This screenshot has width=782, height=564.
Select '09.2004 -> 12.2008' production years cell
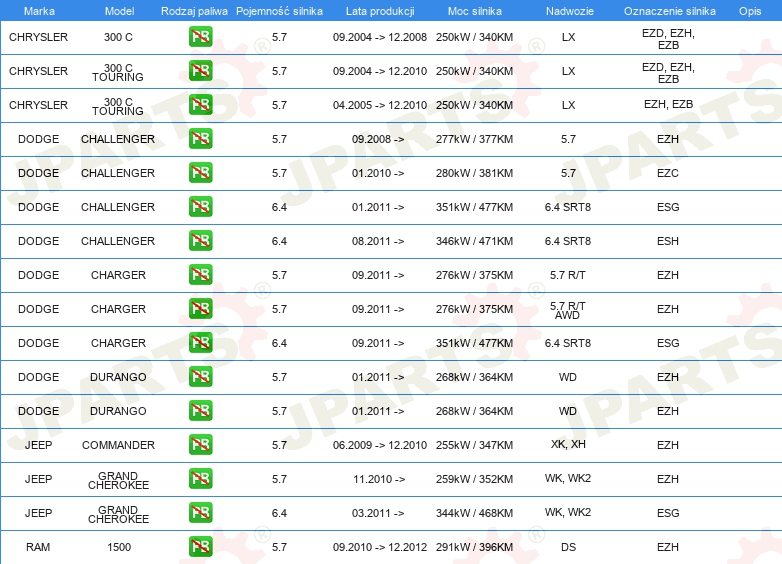pyautogui.click(x=380, y=37)
